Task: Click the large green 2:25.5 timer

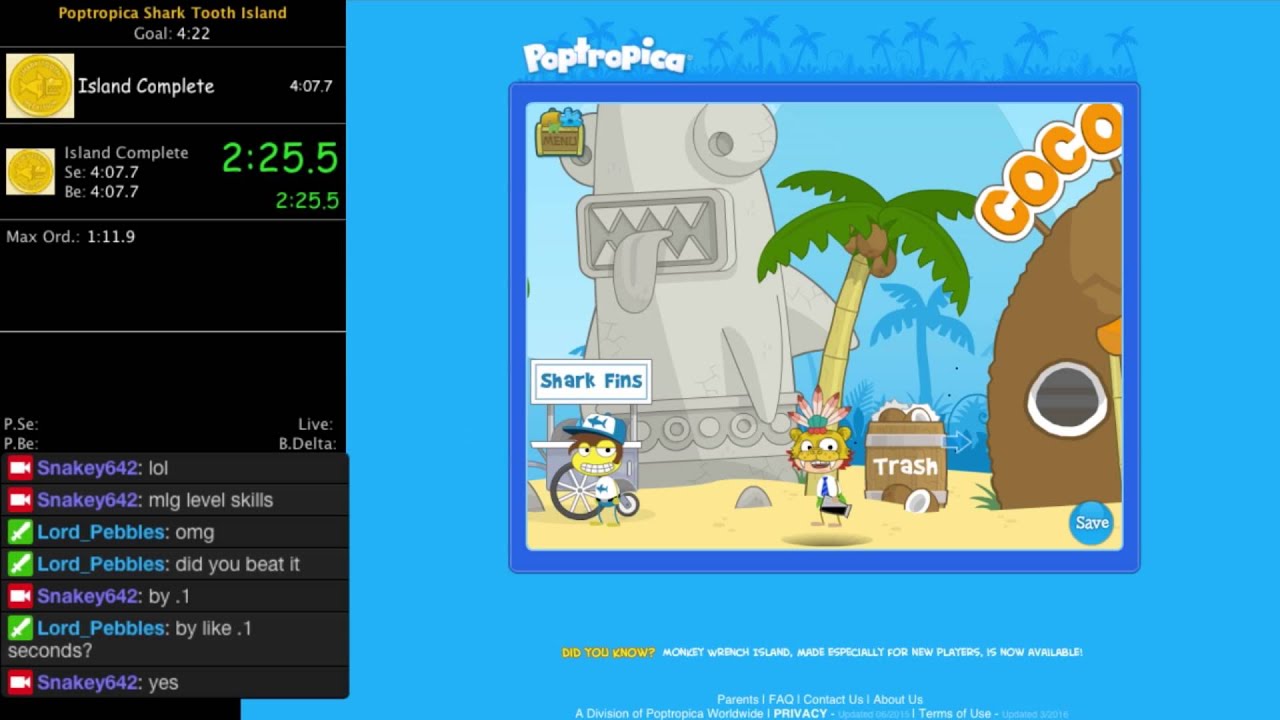Action: [280, 158]
